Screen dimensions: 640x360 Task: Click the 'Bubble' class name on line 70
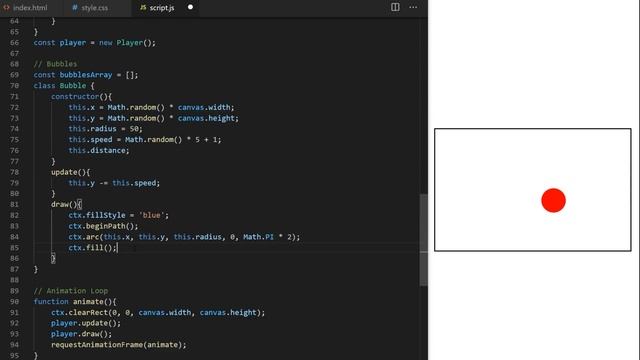(73, 86)
